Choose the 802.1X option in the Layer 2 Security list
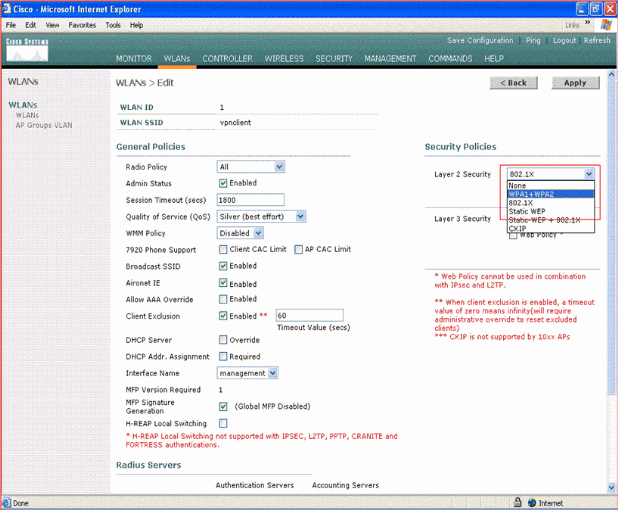Viewport: 618px width, 510px height. pyautogui.click(x=551, y=203)
